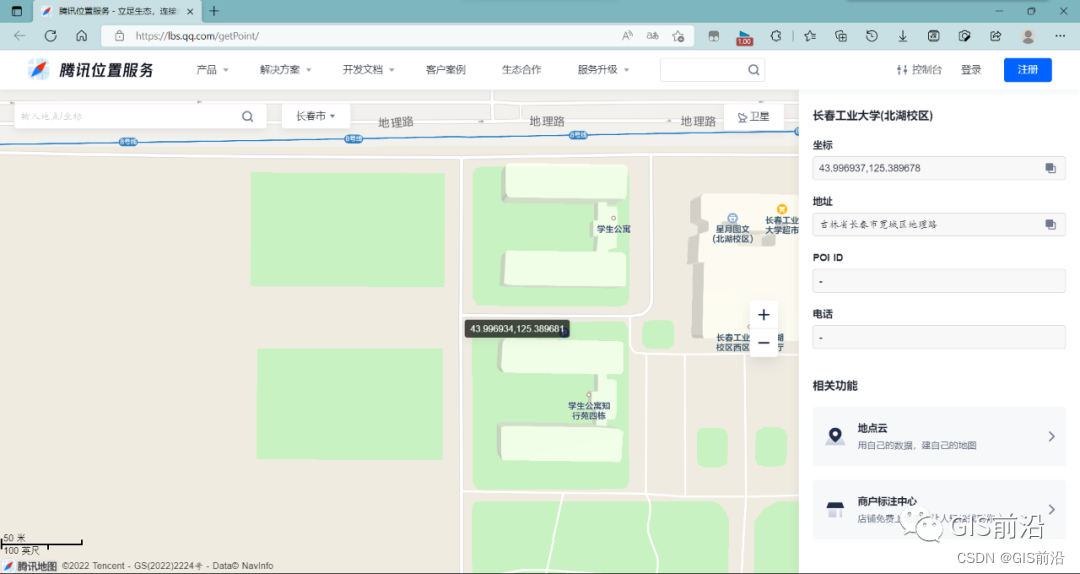The width and height of the screenshot is (1080, 574).
Task: Open 地点云 card chevron
Action: 1052,436
